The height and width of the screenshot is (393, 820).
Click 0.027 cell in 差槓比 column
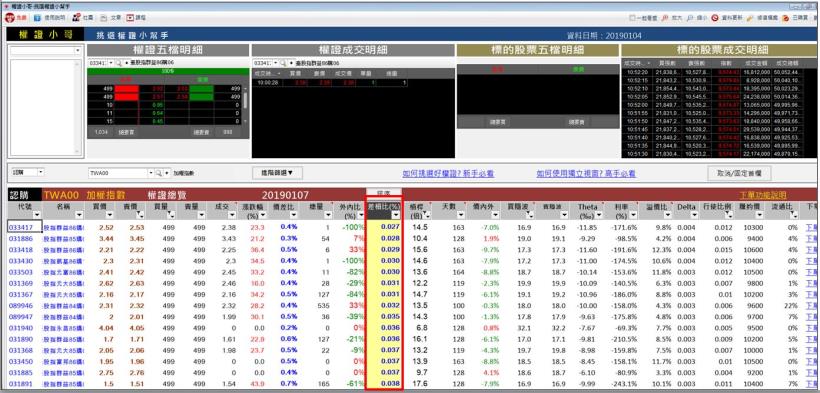click(x=384, y=228)
